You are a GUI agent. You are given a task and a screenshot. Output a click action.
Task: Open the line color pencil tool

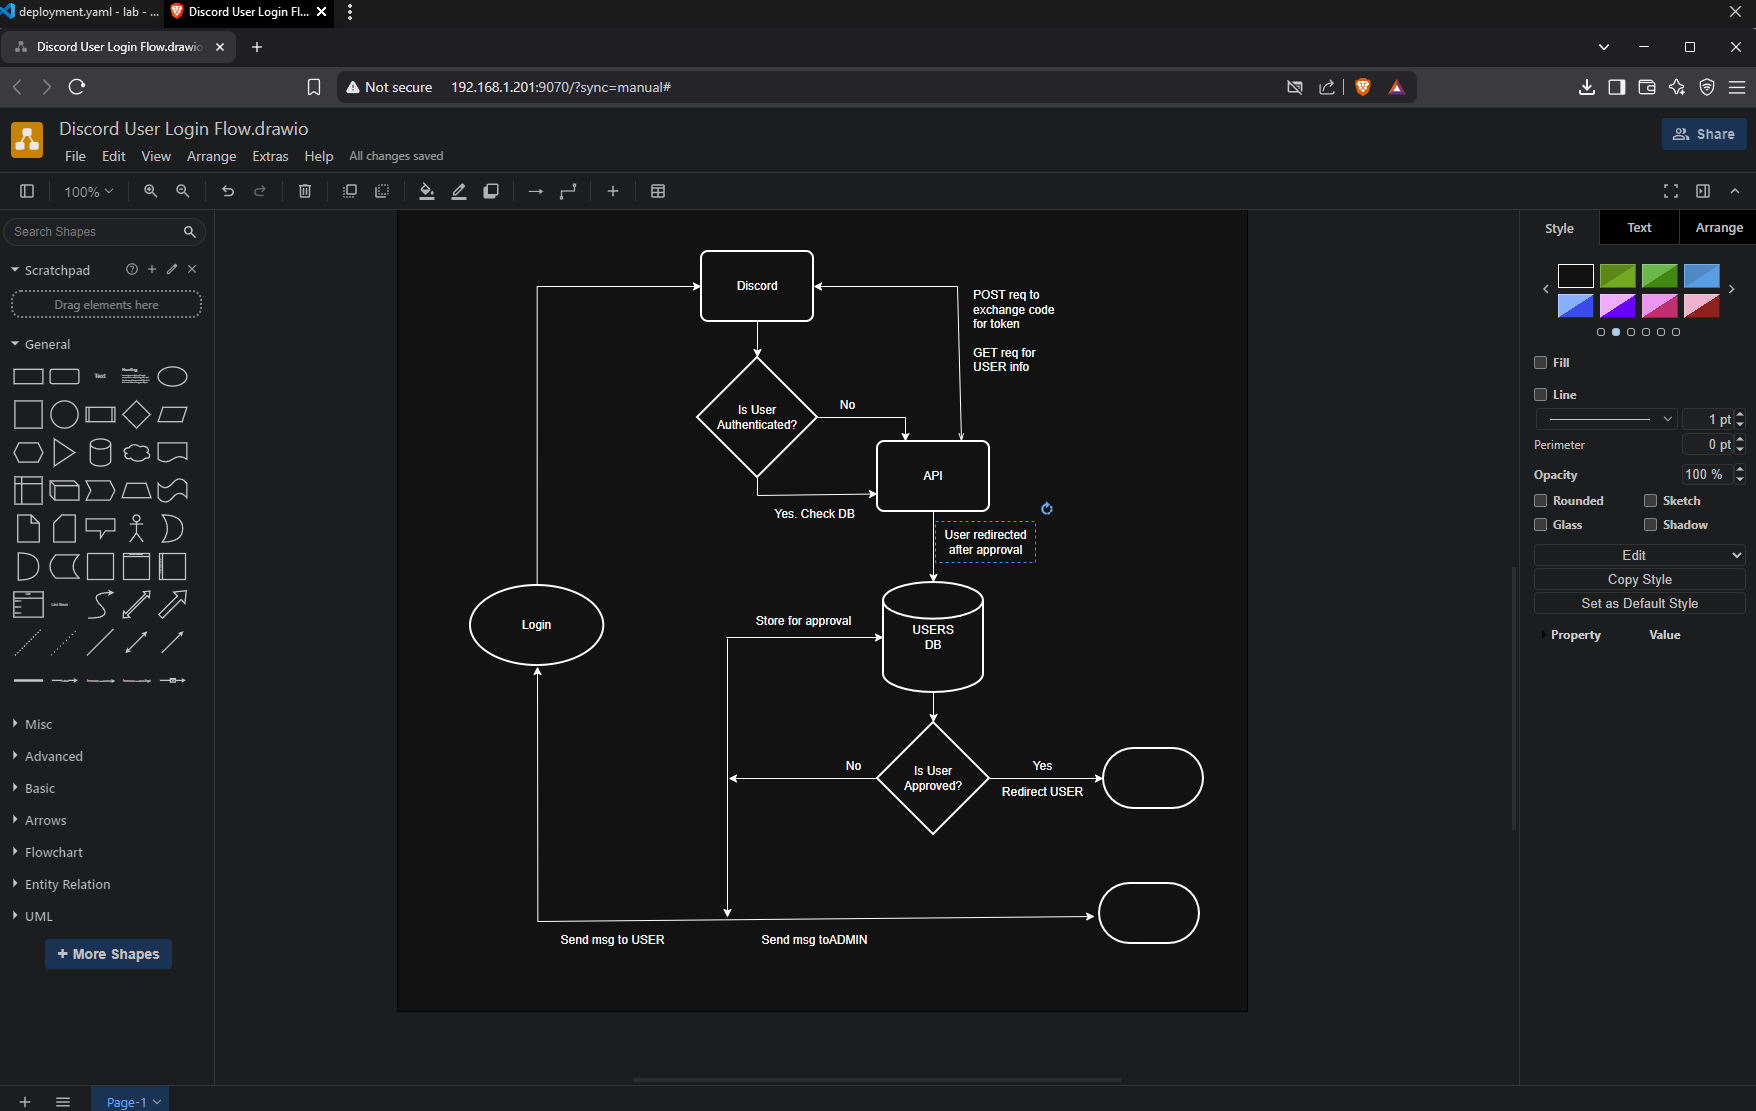coord(459,191)
